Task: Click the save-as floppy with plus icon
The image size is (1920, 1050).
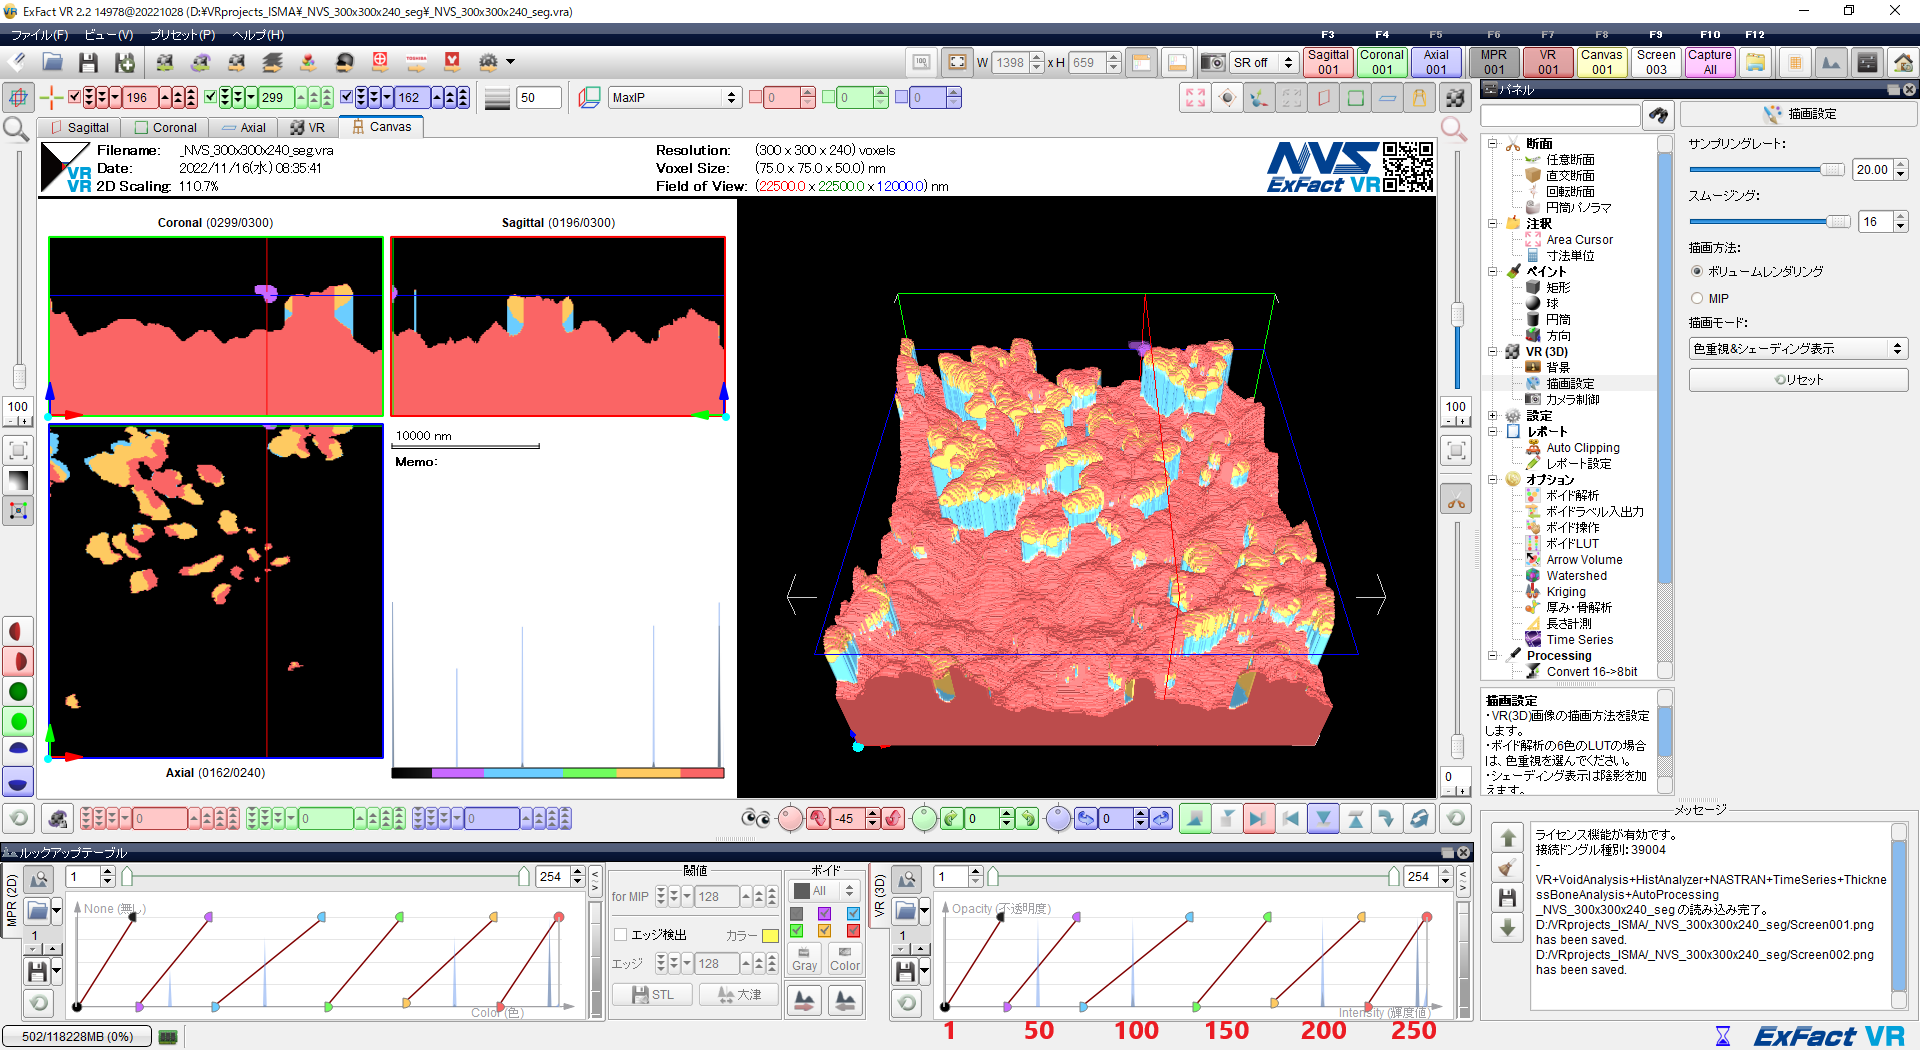Action: click(124, 62)
